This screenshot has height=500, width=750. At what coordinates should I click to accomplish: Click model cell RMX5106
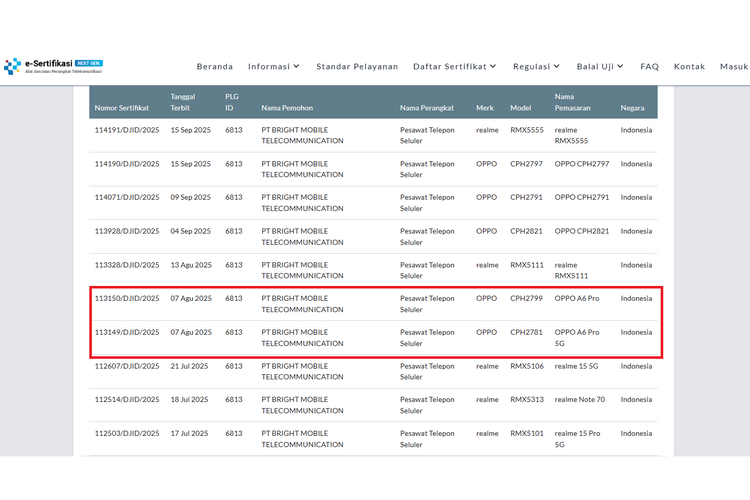coord(527,366)
